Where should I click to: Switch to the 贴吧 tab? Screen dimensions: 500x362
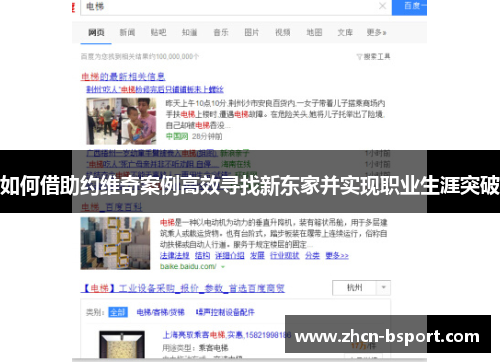click(158, 32)
